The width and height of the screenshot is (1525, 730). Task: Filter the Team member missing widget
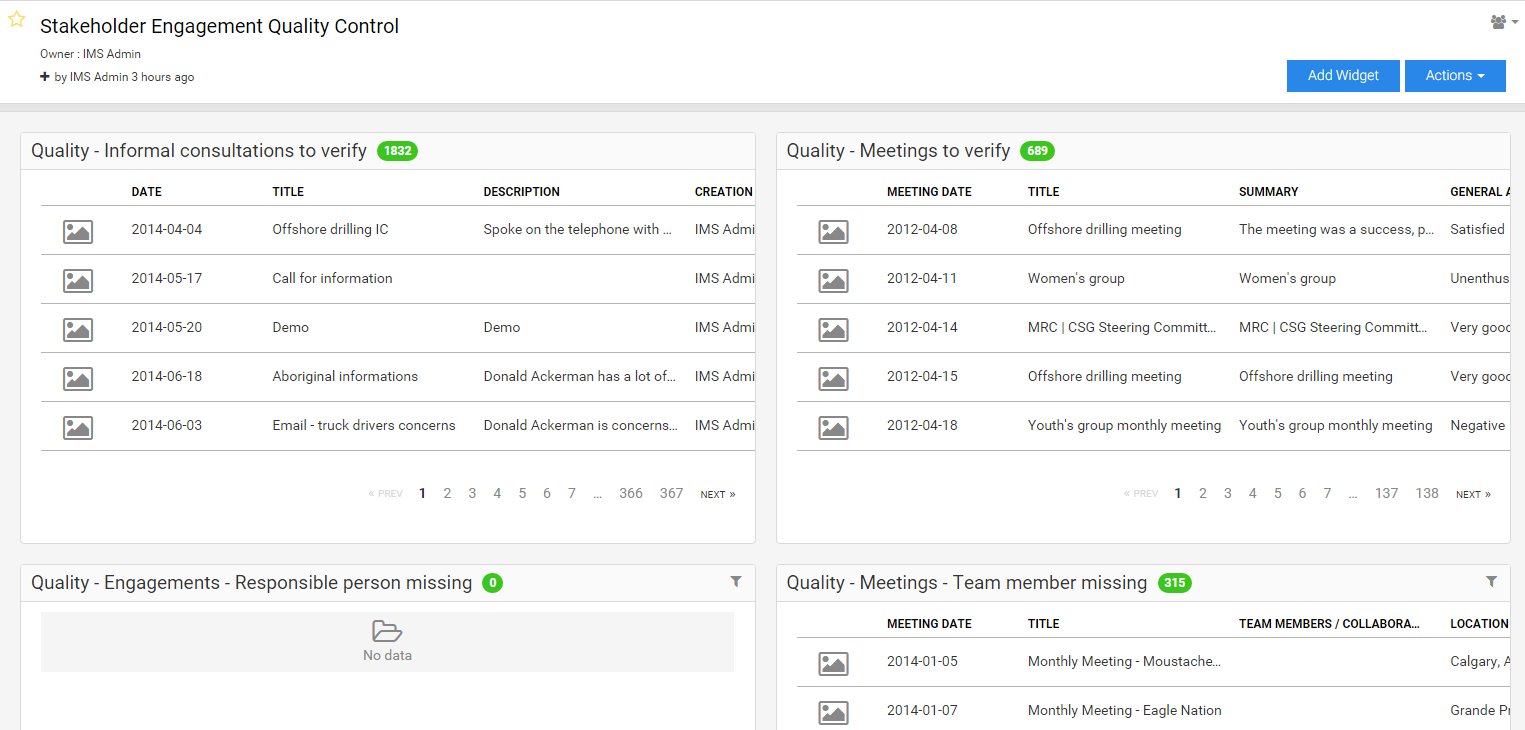coord(1491,581)
